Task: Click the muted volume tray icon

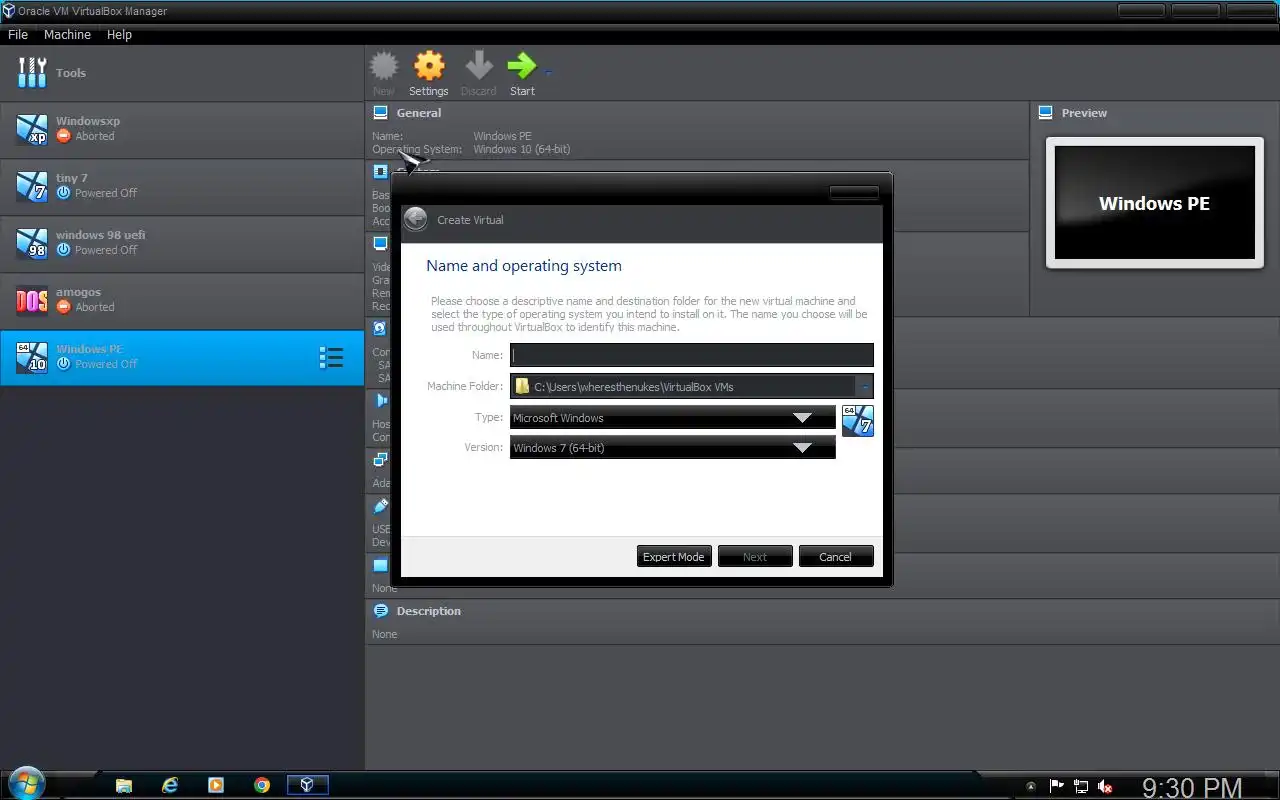Action: (1106, 786)
